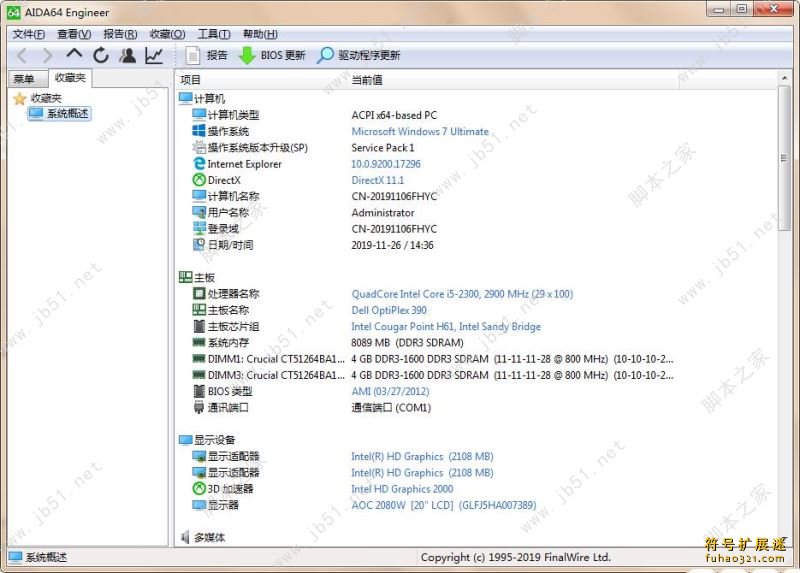Image resolution: width=800 pixels, height=573 pixels.
Task: Click the DirectX Xbox icon
Action: [x=199, y=180]
